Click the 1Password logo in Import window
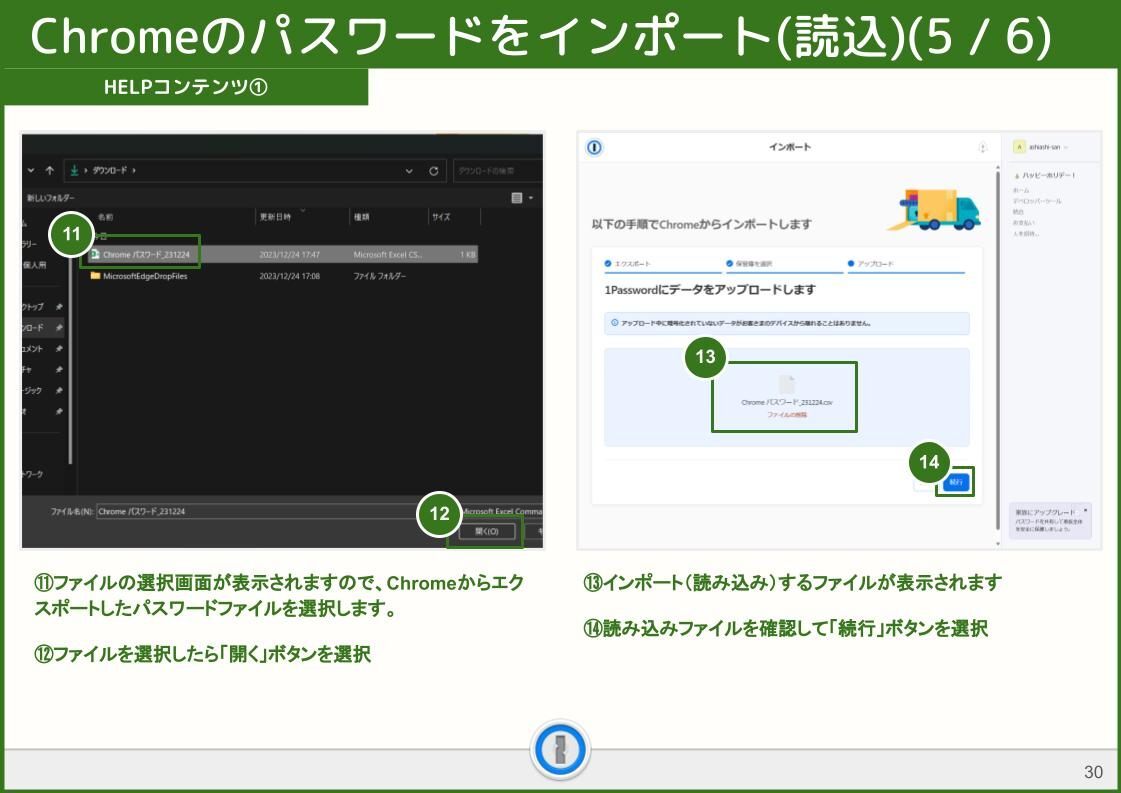1121x793 pixels. (x=595, y=147)
